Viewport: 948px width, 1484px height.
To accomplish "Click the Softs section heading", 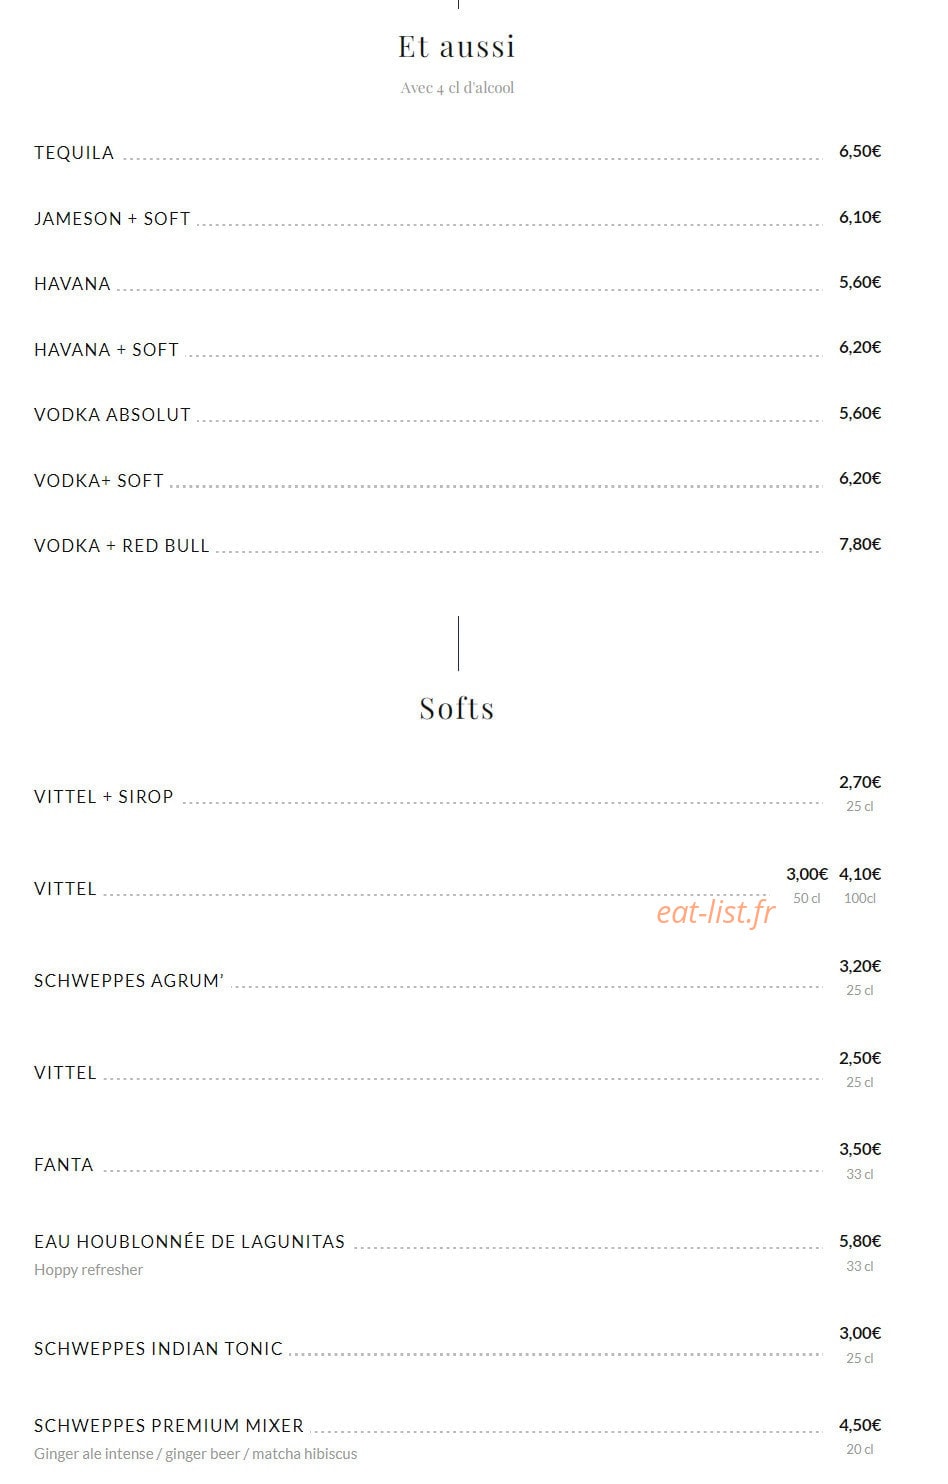I will tap(457, 708).
